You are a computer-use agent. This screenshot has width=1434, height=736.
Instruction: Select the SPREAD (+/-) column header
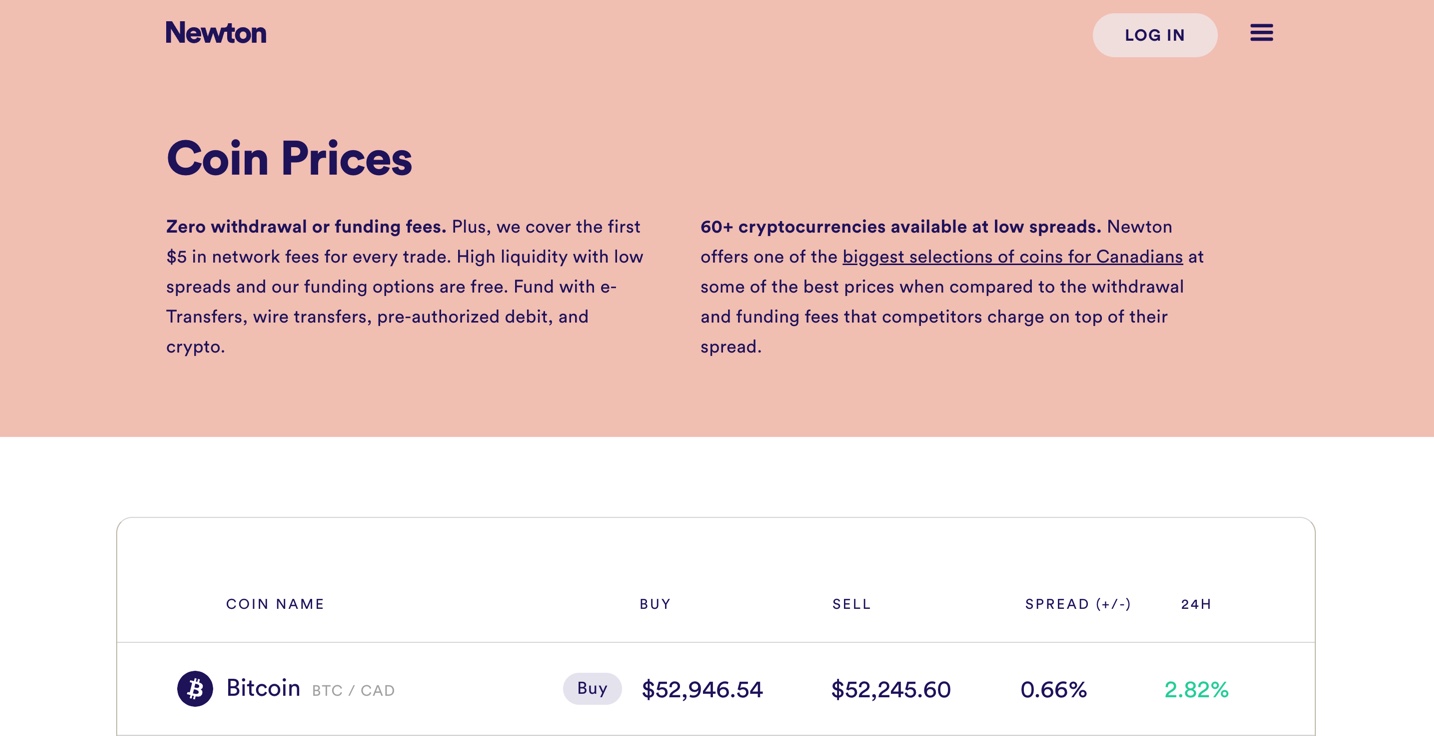tap(1077, 604)
